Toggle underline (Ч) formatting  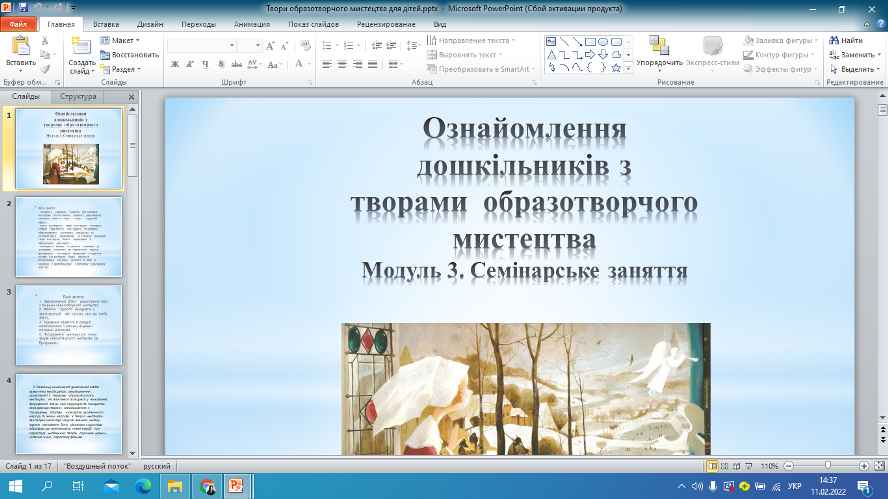tap(206, 64)
